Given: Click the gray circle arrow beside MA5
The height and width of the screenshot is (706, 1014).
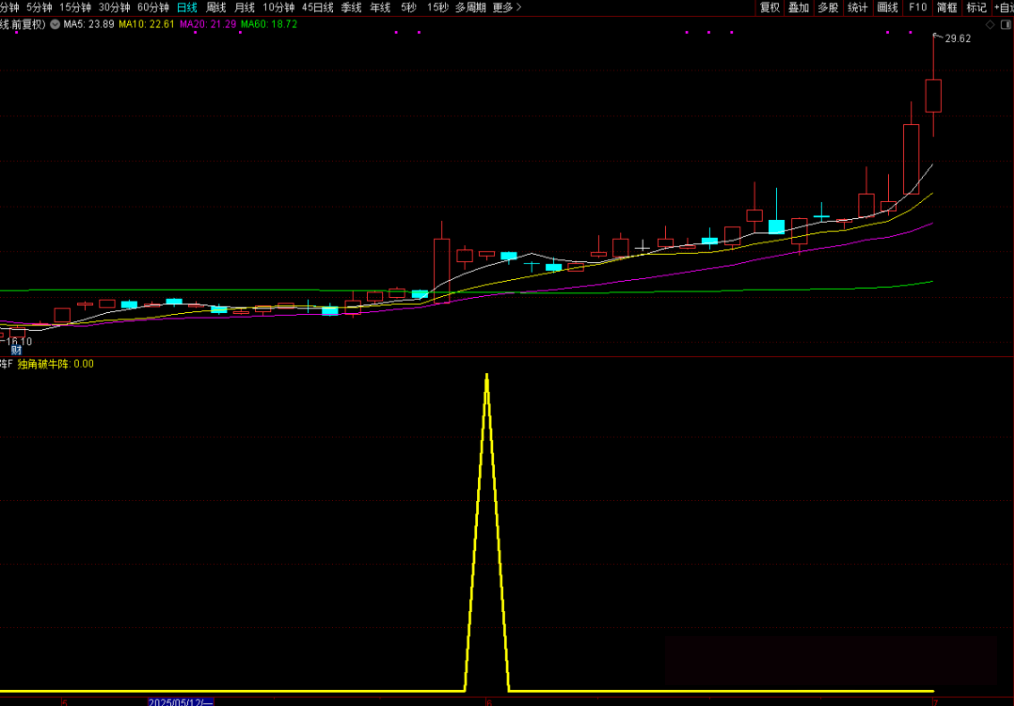Looking at the screenshot, I should [54, 24].
